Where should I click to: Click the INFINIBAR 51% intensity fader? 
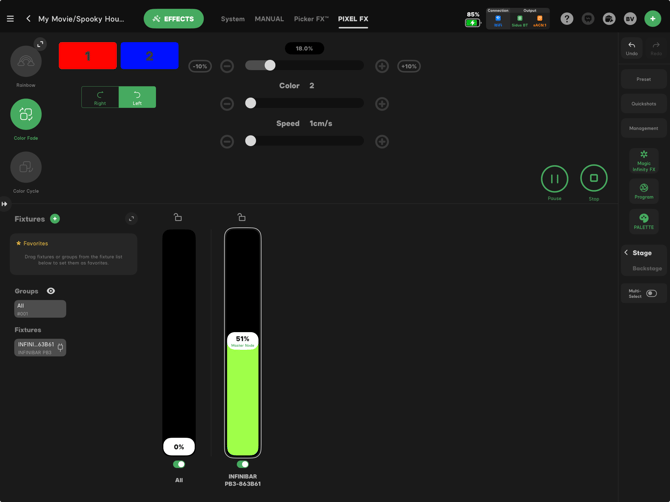click(x=243, y=343)
